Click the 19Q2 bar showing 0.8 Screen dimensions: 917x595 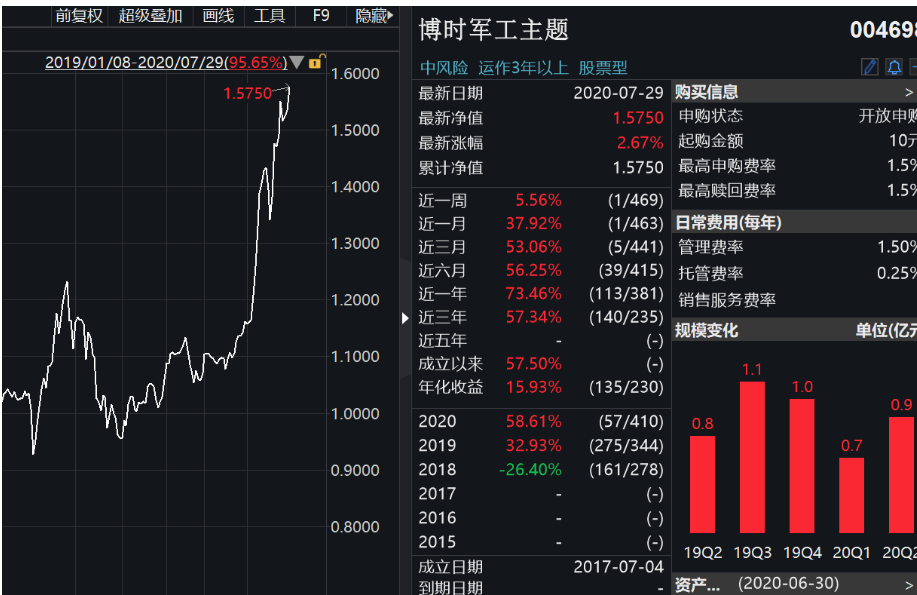(702, 484)
